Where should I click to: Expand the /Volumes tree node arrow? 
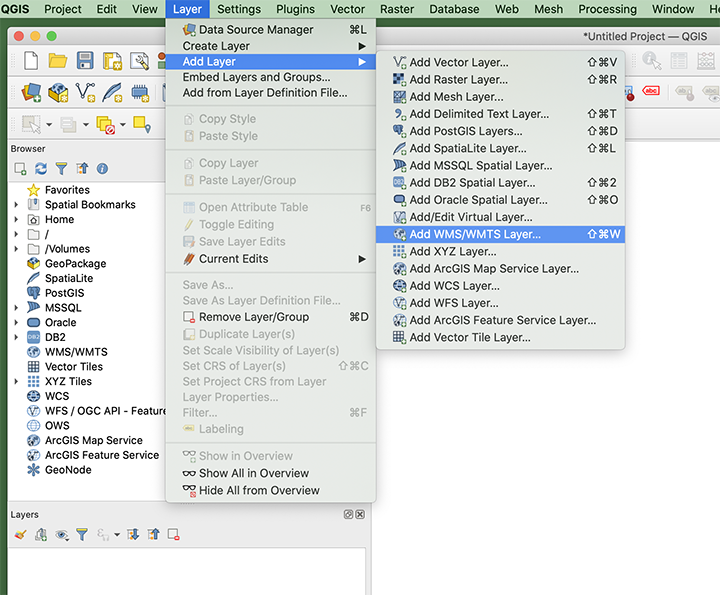16,249
